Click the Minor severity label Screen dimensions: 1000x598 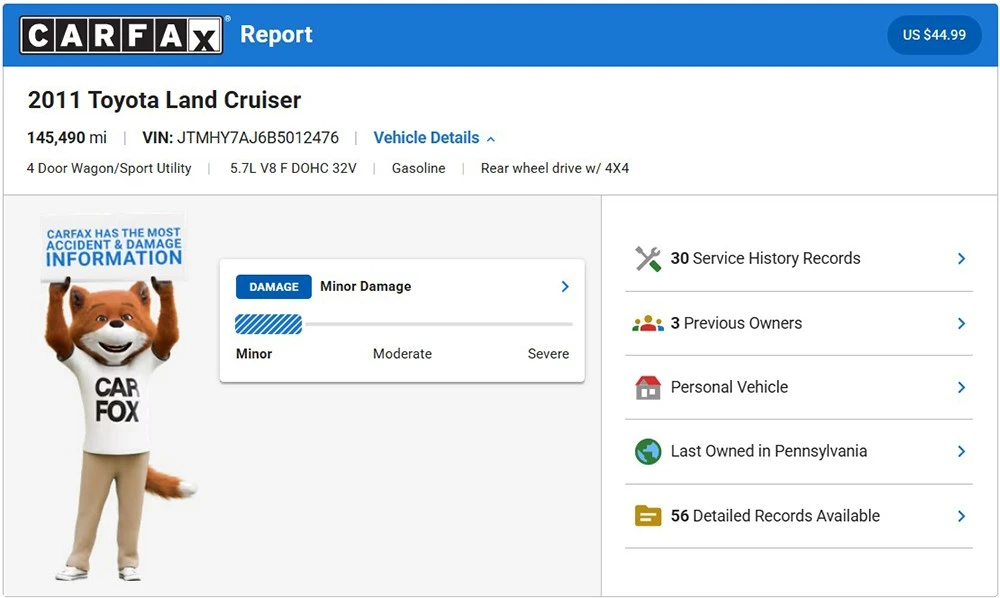point(254,354)
